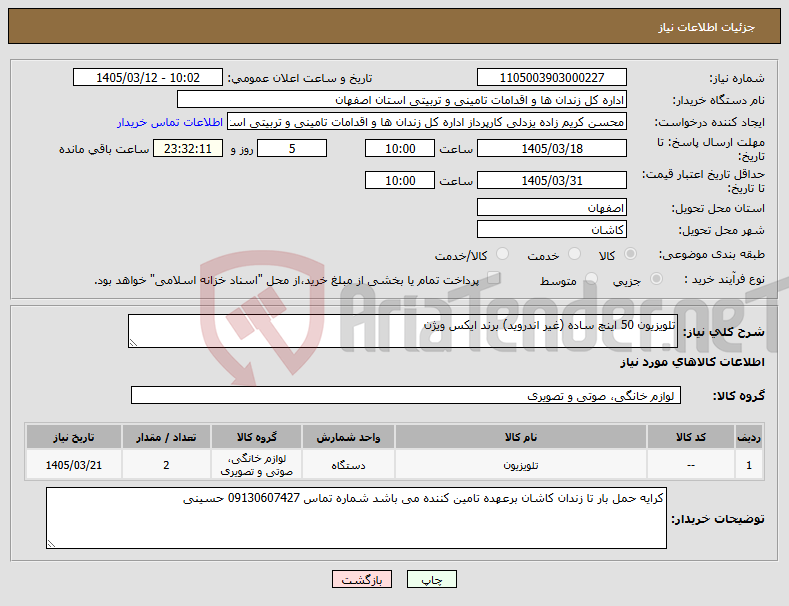Click the نام دستگاه خریدار field
The image size is (789, 606).
[x=402, y=100]
